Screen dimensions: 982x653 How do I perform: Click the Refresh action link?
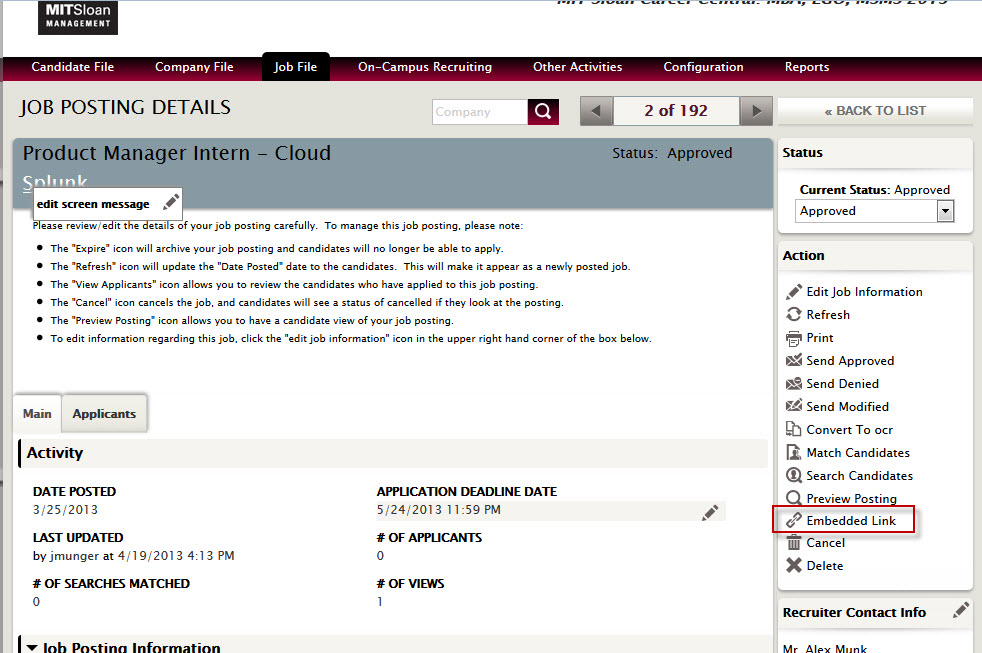click(x=828, y=315)
